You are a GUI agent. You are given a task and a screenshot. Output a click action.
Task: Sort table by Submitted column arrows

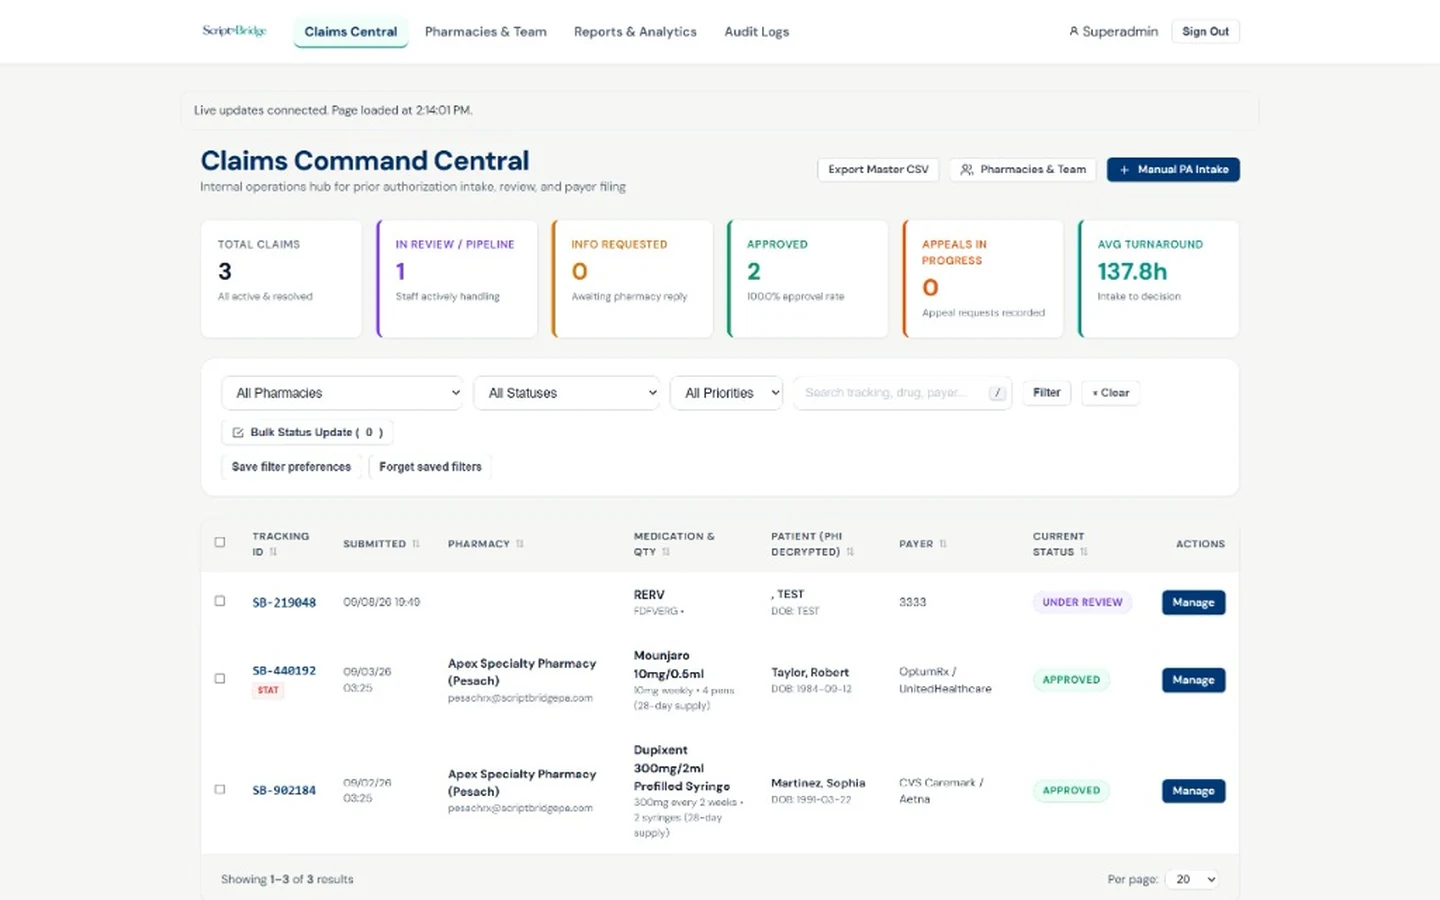pos(416,544)
